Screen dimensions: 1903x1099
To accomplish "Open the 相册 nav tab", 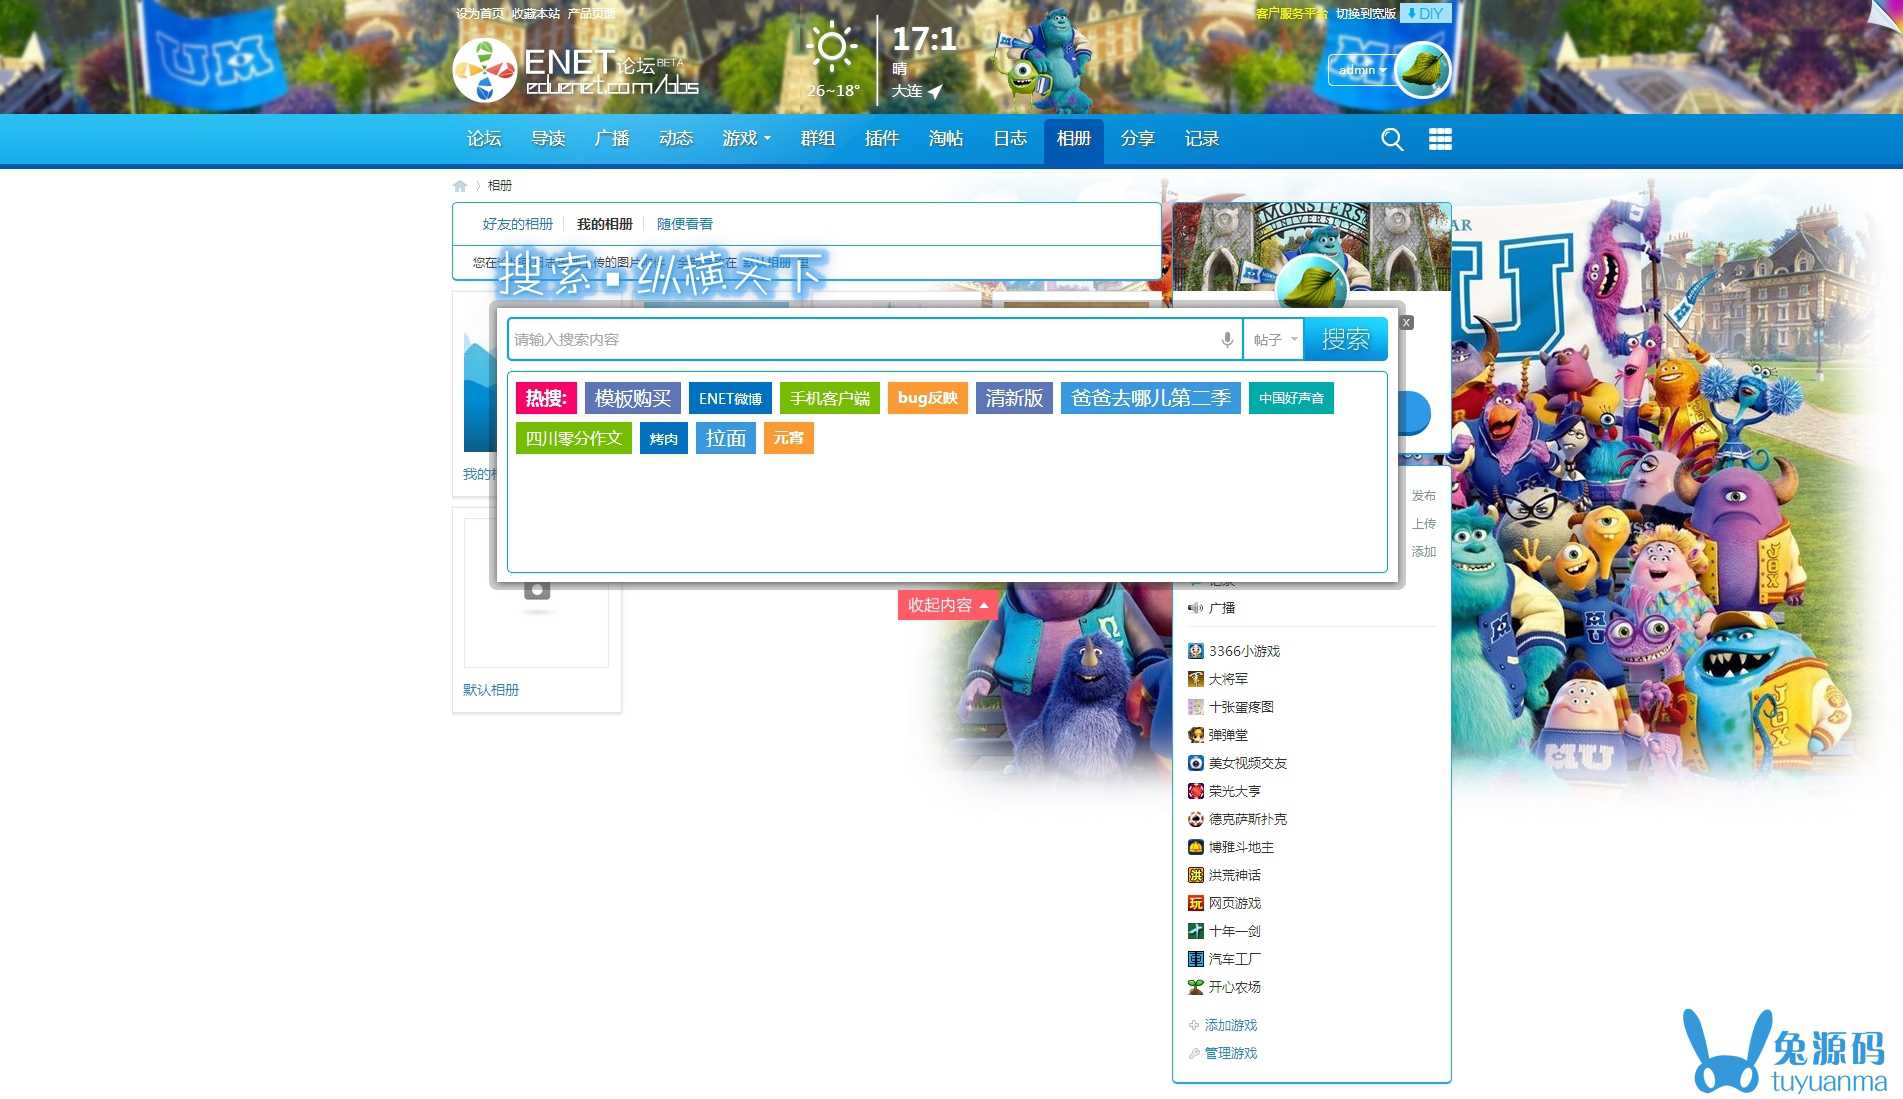I will click(1074, 139).
